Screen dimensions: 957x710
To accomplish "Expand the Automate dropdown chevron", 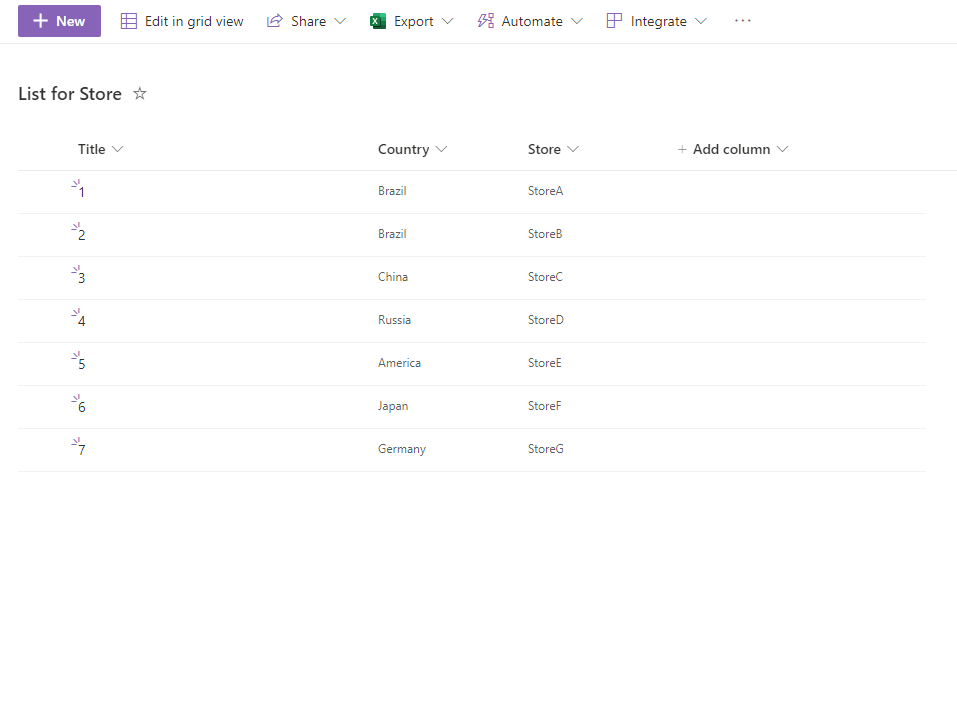I will coord(577,21).
